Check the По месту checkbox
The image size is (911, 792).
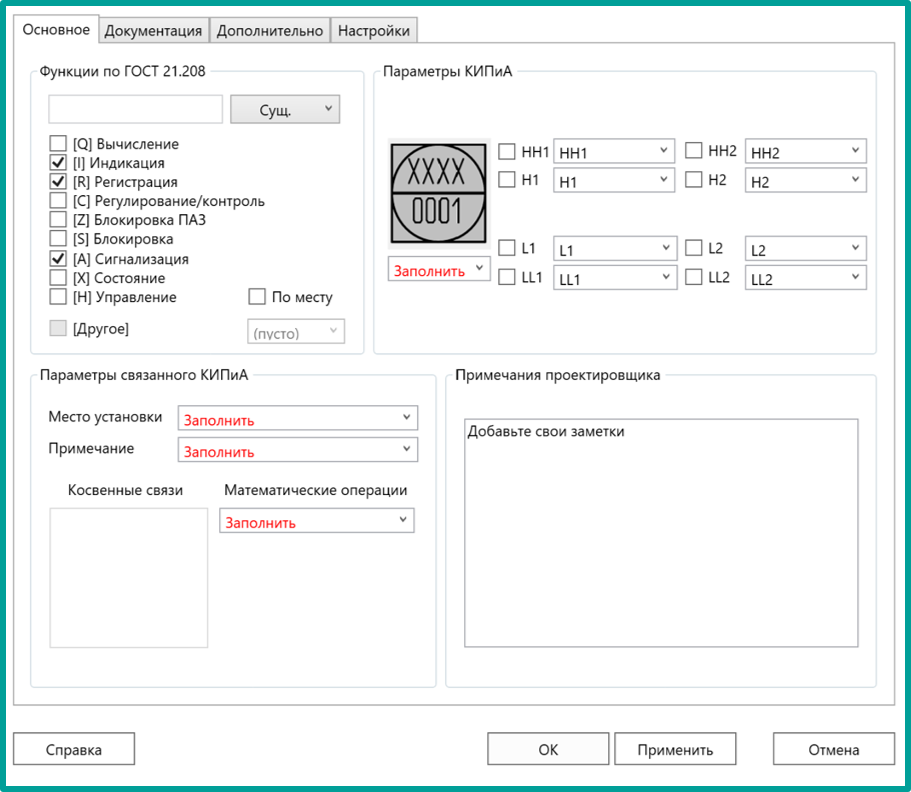tap(257, 297)
